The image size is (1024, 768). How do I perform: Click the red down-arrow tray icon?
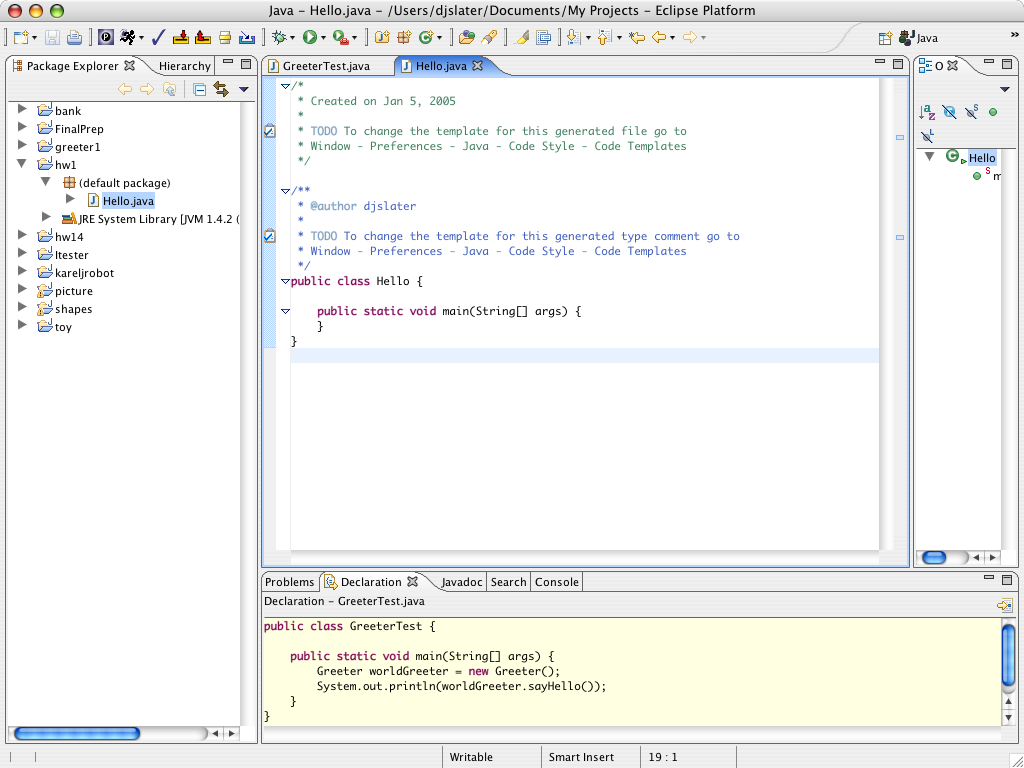pos(181,37)
